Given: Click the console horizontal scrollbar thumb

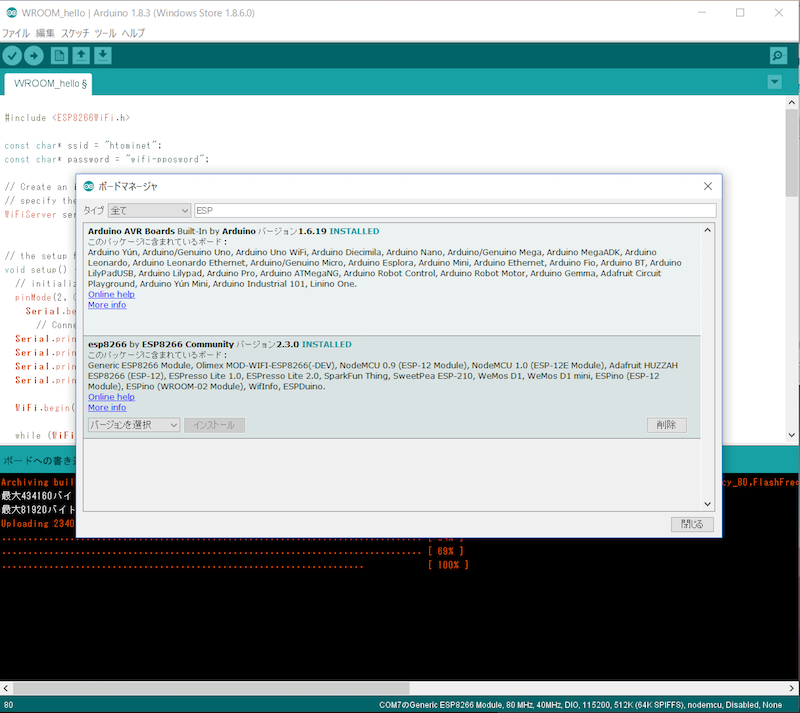Looking at the screenshot, I should [211, 688].
